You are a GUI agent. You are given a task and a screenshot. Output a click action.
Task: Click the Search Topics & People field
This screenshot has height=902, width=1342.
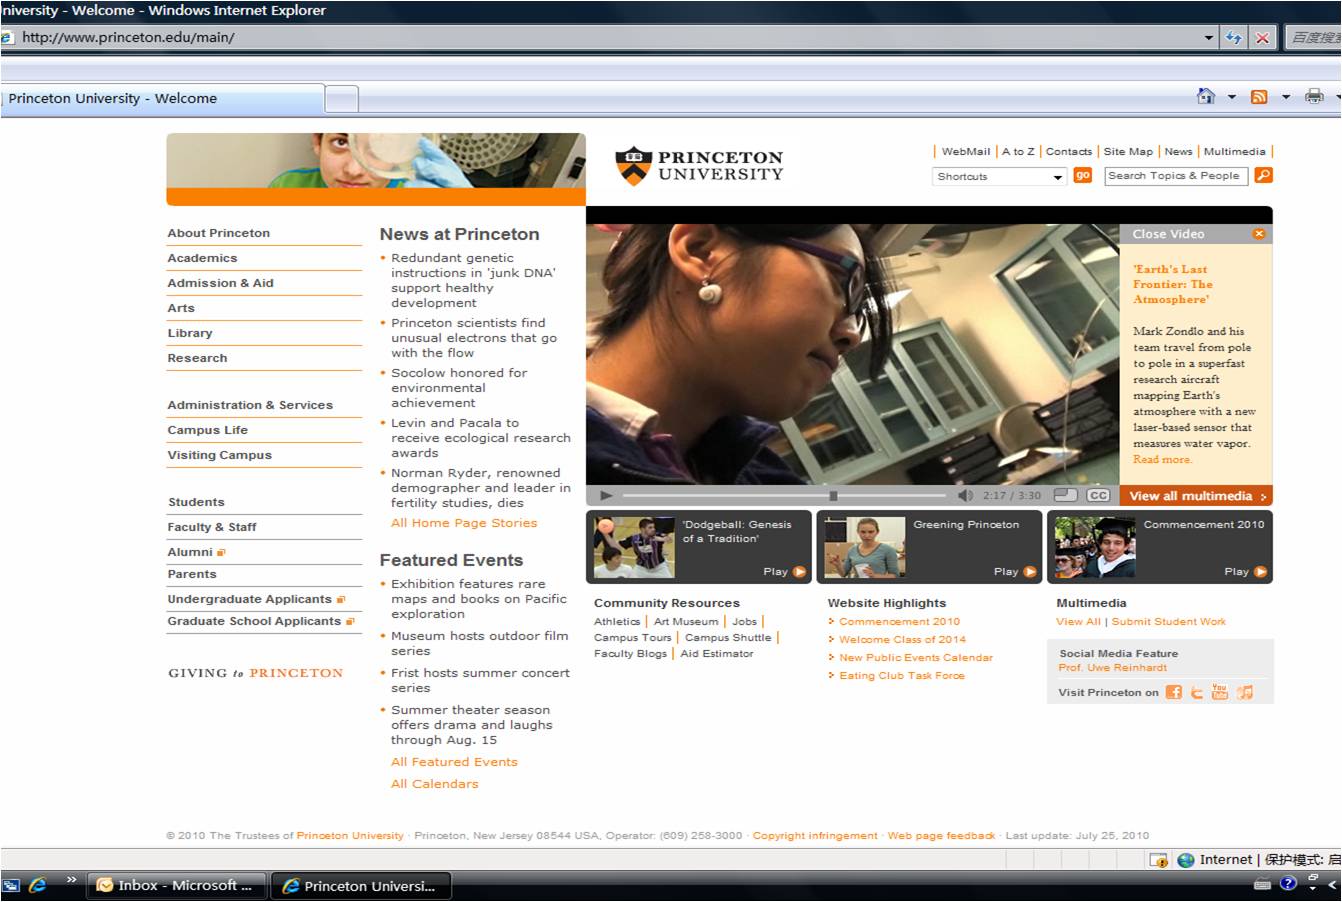1176,176
